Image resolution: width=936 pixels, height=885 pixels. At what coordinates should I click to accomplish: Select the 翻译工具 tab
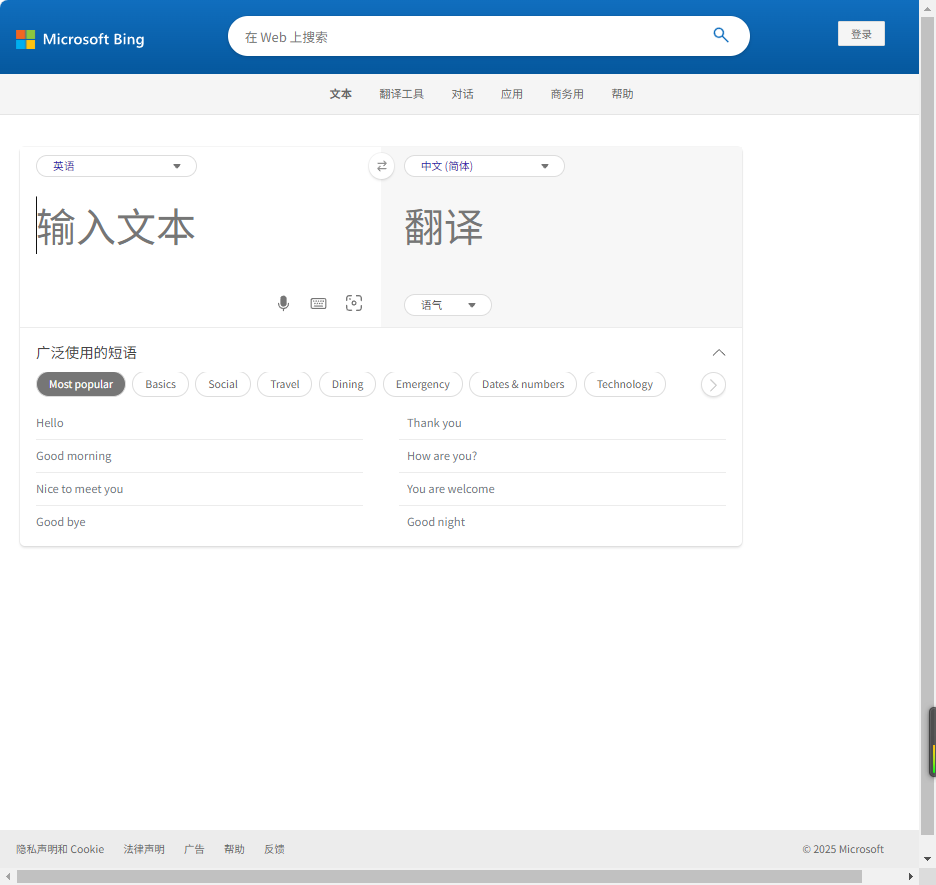401,94
